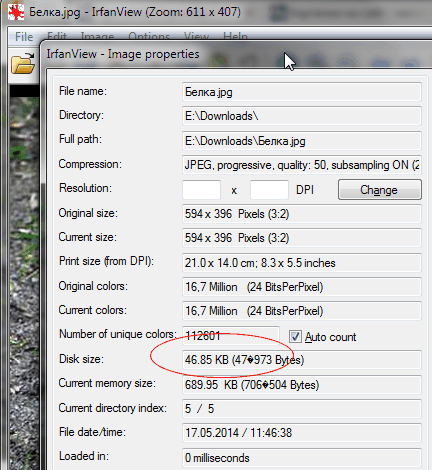Click the Original colors 16,7 Million value

302,287
